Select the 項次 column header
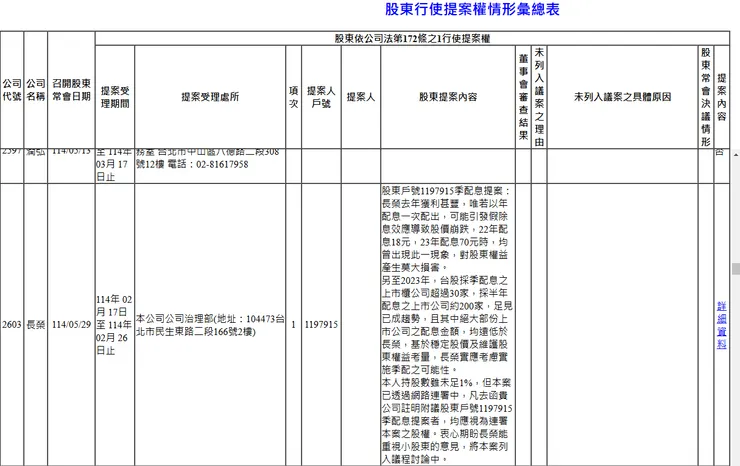The width and height of the screenshot is (740, 466). [294, 97]
